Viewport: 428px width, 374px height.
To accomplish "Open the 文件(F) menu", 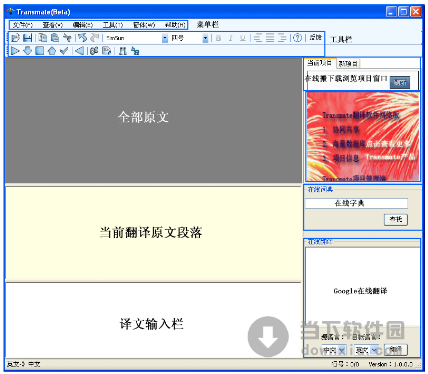I will pyautogui.click(x=22, y=25).
